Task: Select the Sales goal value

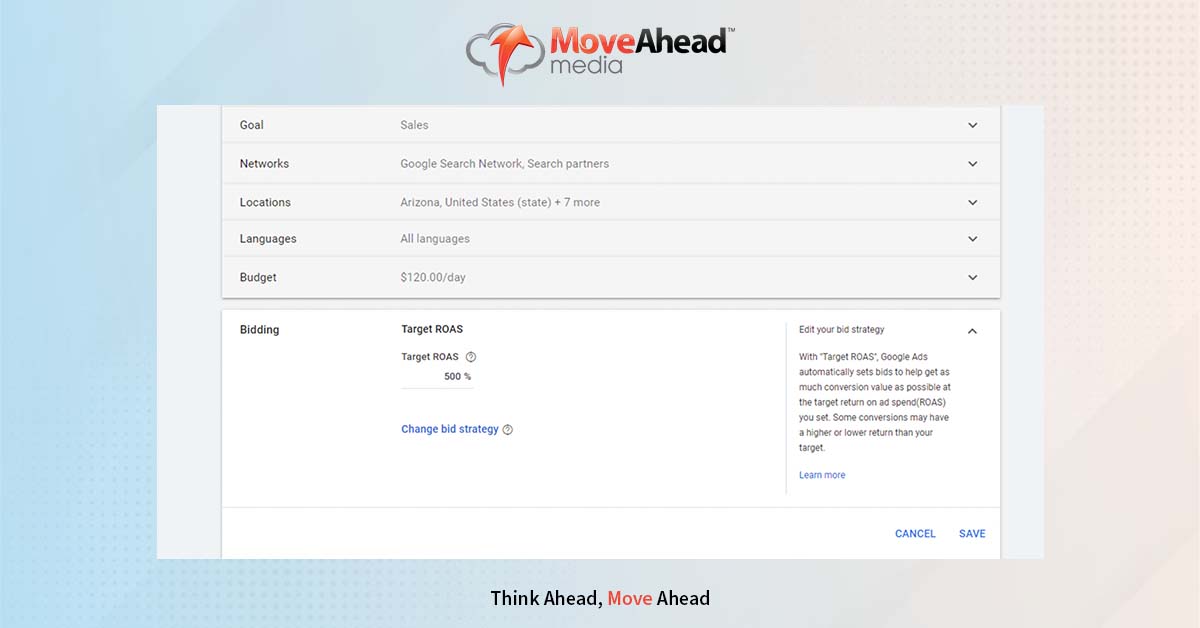Action: point(414,125)
